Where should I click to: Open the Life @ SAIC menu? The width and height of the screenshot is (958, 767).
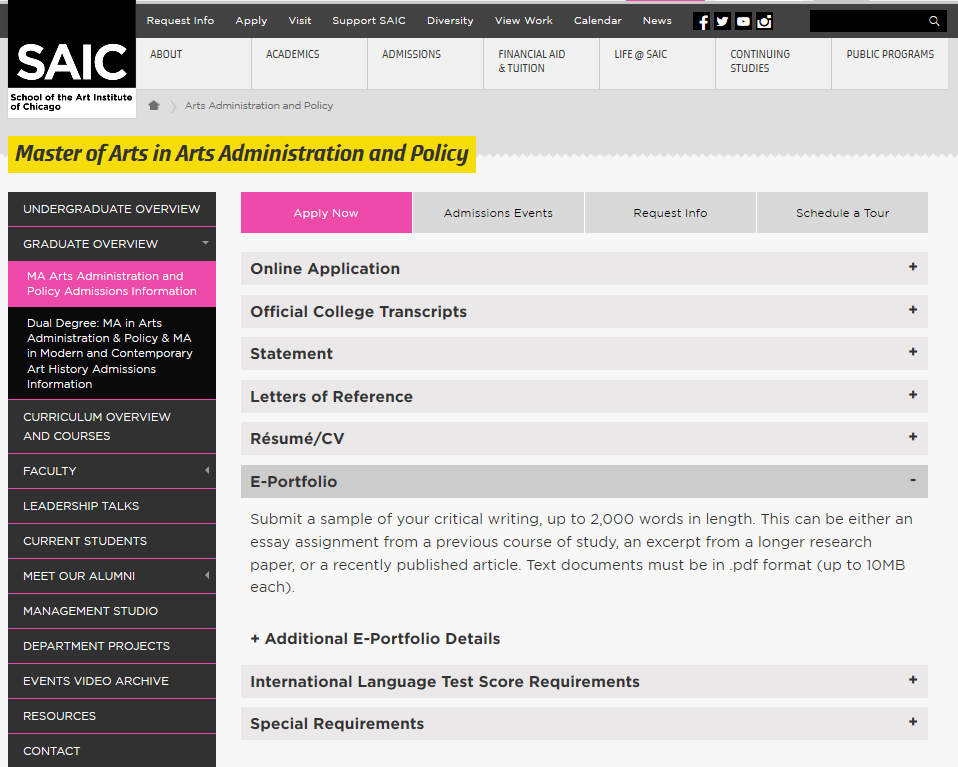(x=657, y=64)
